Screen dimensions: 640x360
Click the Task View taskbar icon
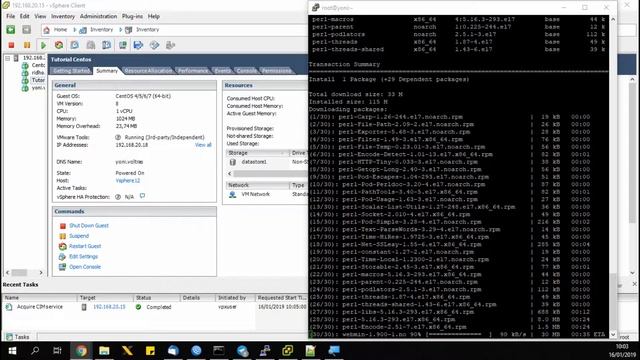pyautogui.click(x=57, y=351)
